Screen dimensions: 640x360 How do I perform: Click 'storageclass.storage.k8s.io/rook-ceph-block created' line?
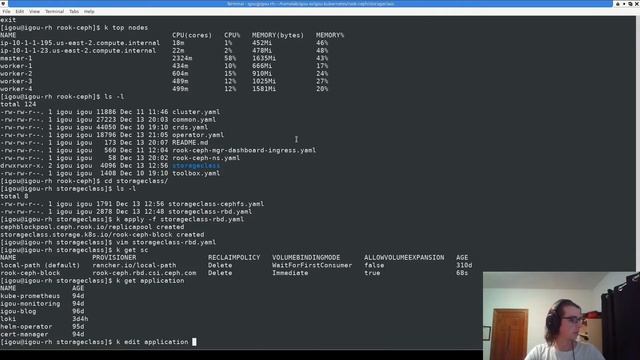102,235
